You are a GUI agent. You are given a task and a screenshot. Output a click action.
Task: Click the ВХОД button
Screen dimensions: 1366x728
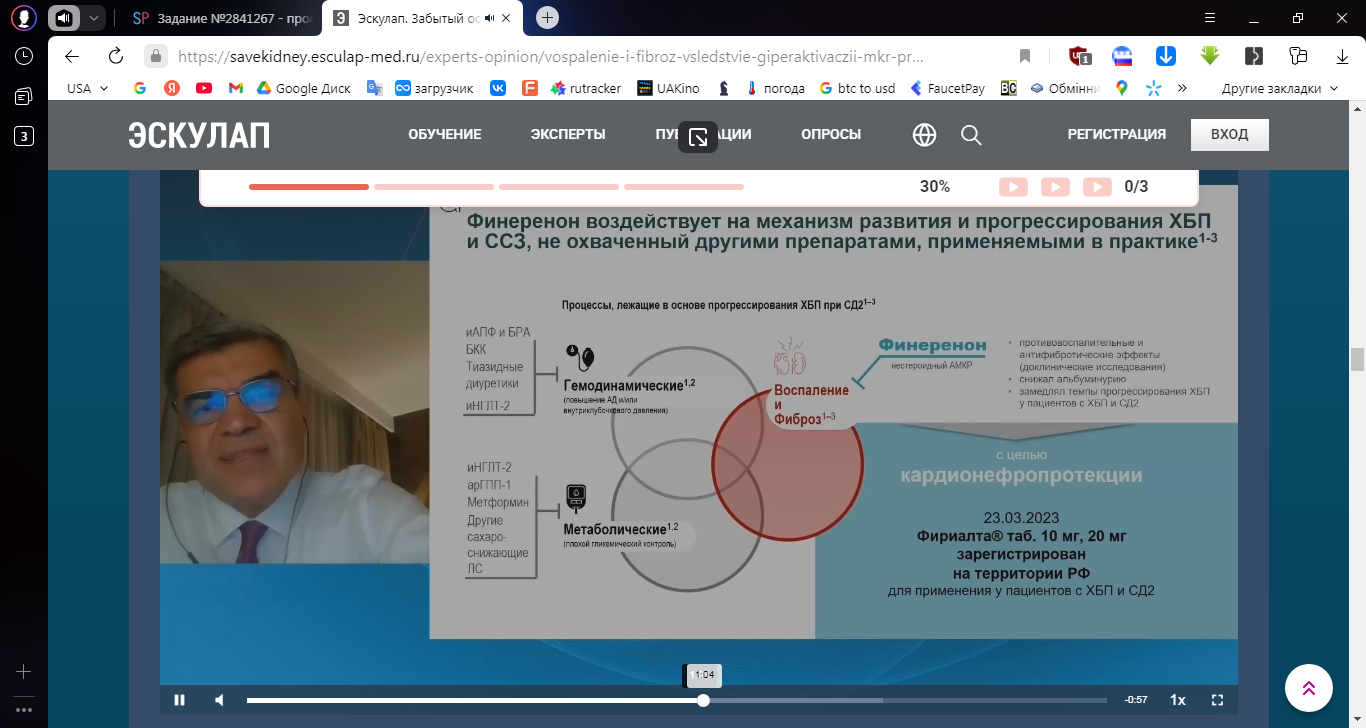1229,135
